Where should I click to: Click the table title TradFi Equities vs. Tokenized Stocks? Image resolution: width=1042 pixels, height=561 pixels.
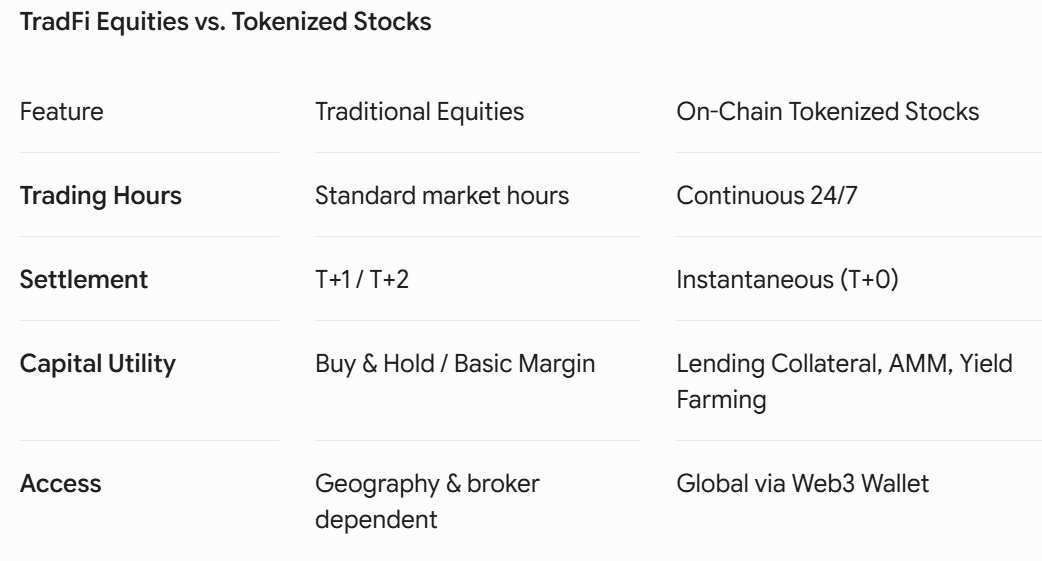click(225, 22)
